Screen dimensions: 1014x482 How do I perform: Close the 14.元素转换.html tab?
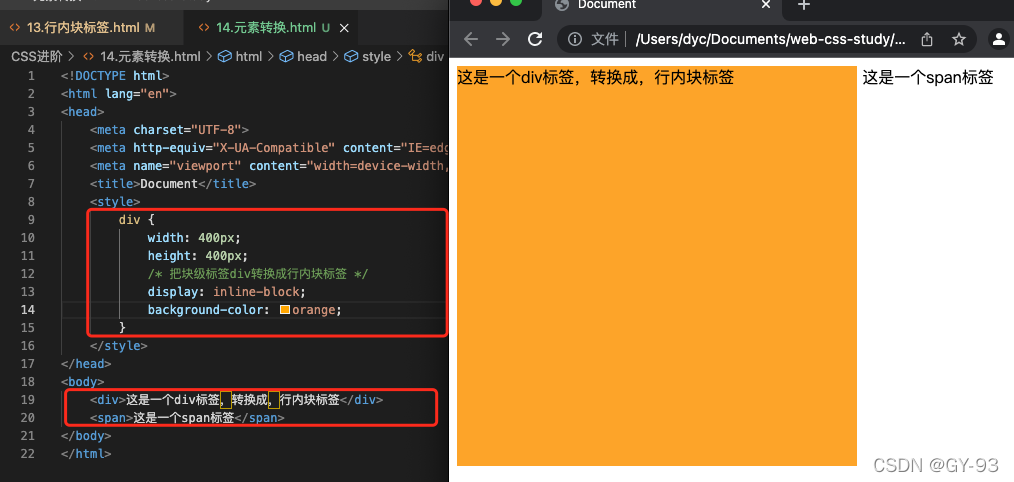(344, 28)
